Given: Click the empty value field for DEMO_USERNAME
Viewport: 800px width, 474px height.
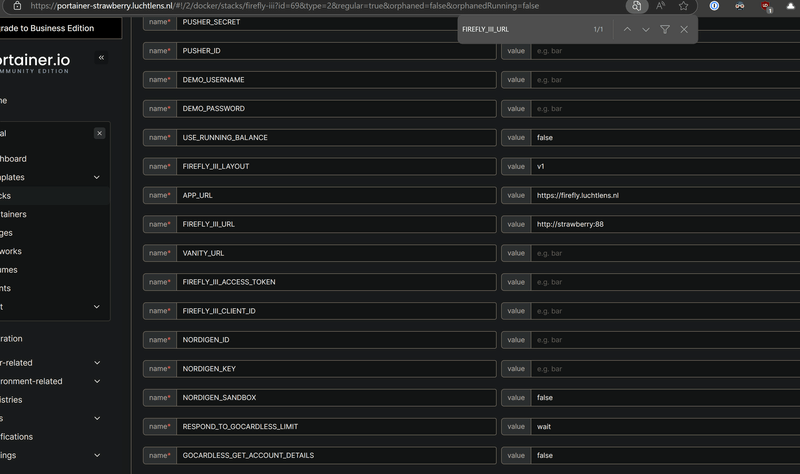Looking at the screenshot, I should pos(666,80).
